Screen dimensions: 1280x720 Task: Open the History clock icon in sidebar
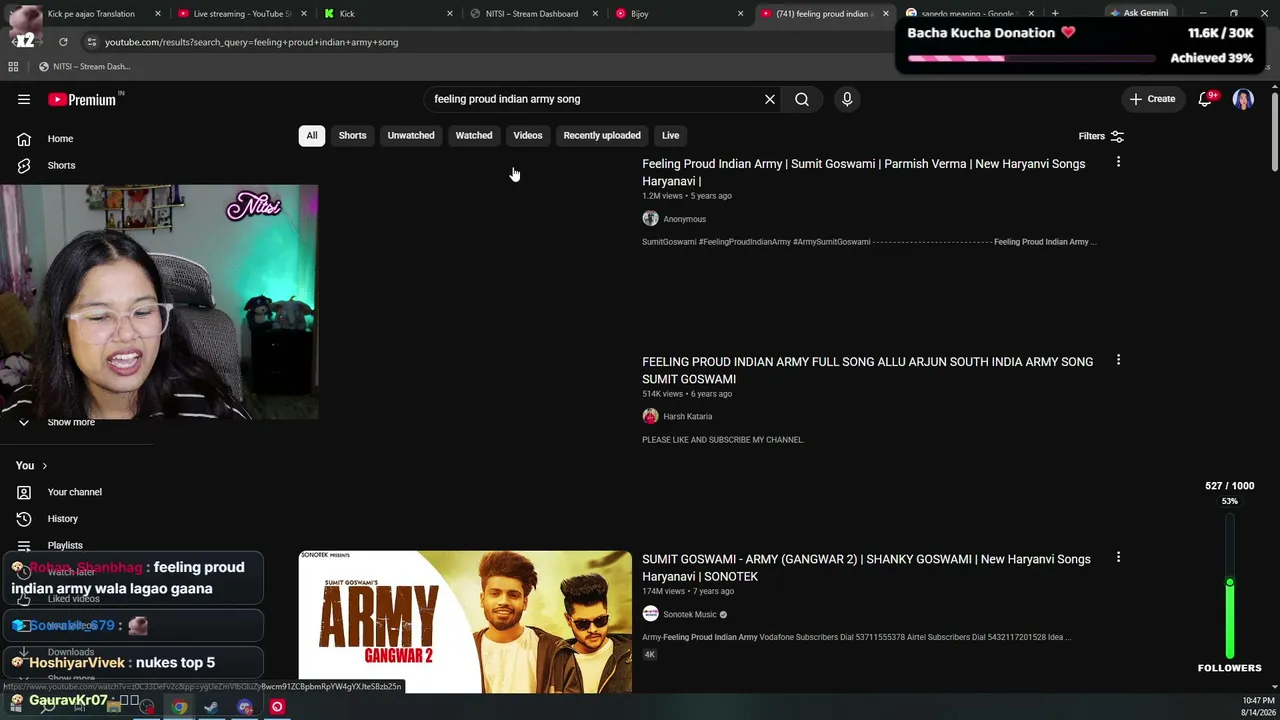click(x=24, y=519)
